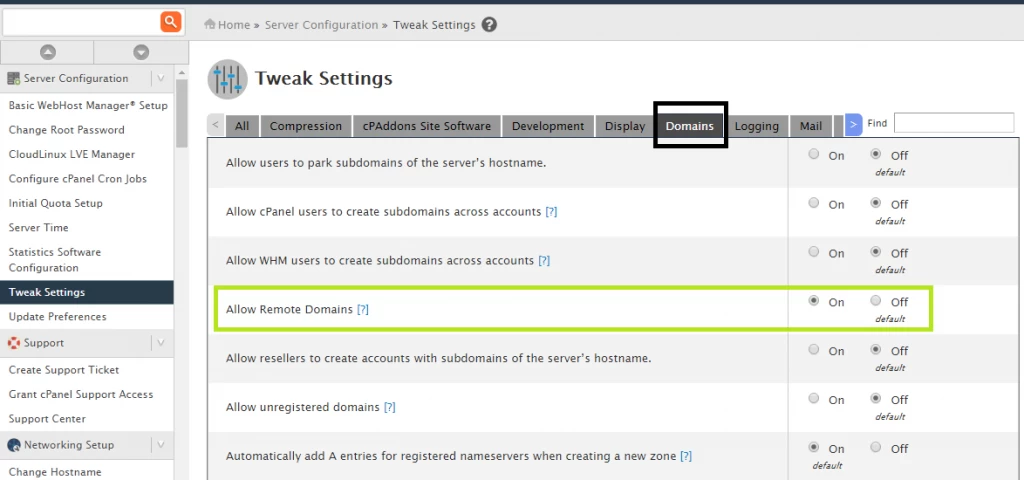Screen dimensions: 1024x480
Task: Click the sidebar scroll up arrow icon
Action: [x=47, y=52]
